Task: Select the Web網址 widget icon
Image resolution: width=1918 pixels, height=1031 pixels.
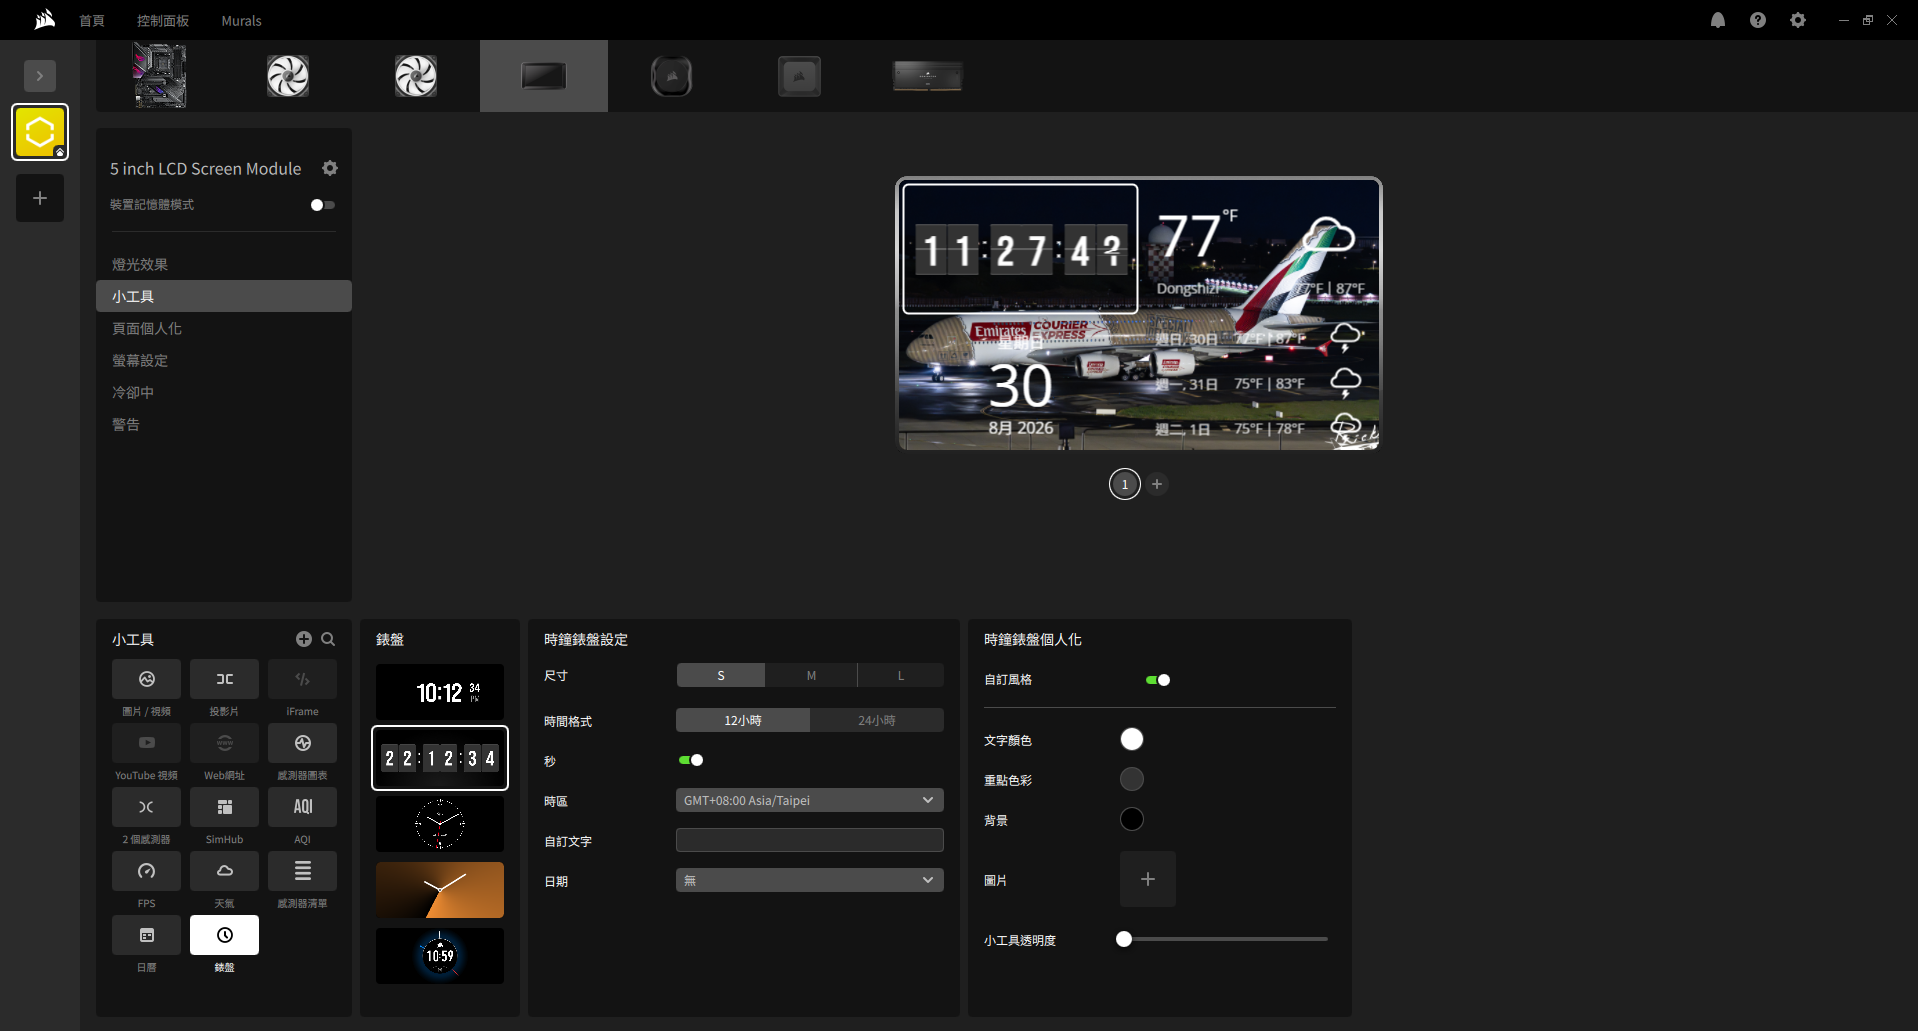Action: click(x=224, y=743)
